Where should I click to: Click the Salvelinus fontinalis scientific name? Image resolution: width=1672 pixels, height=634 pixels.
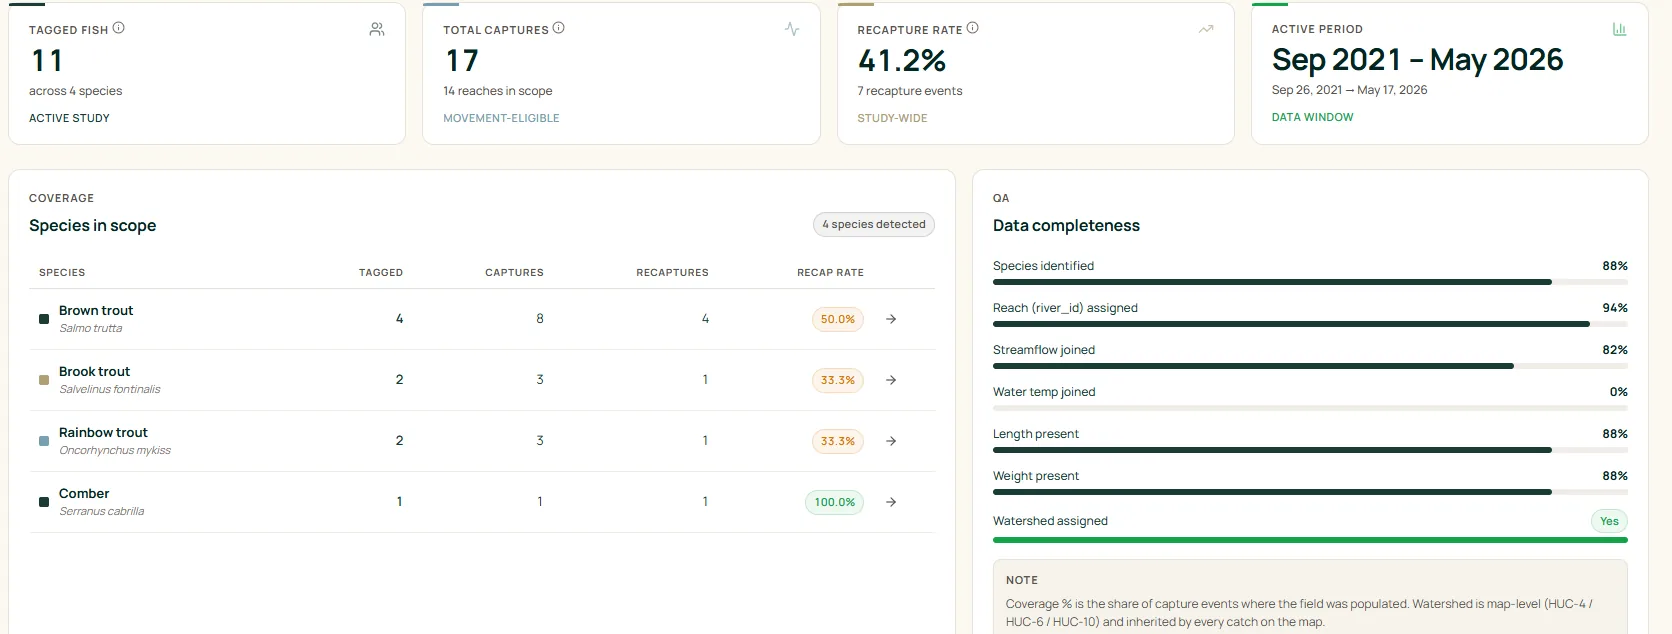pyautogui.click(x=110, y=390)
